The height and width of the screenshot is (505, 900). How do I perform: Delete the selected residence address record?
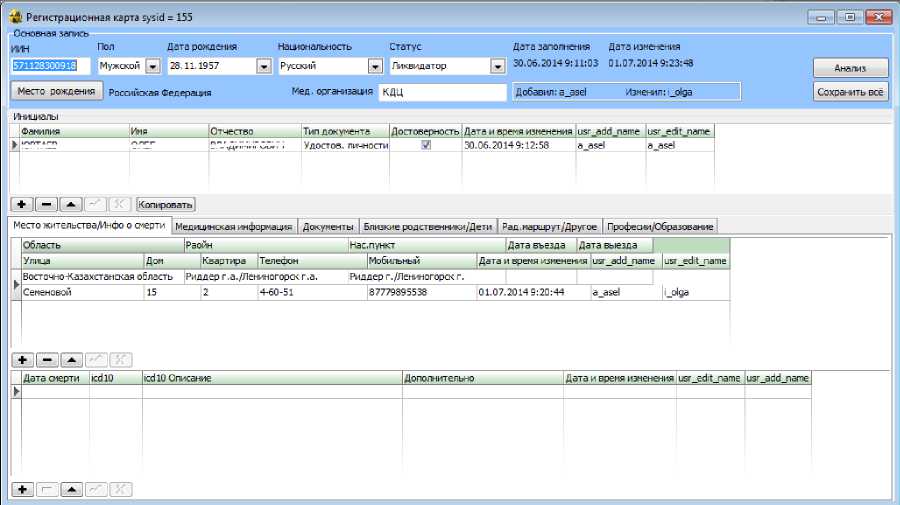(x=46, y=358)
